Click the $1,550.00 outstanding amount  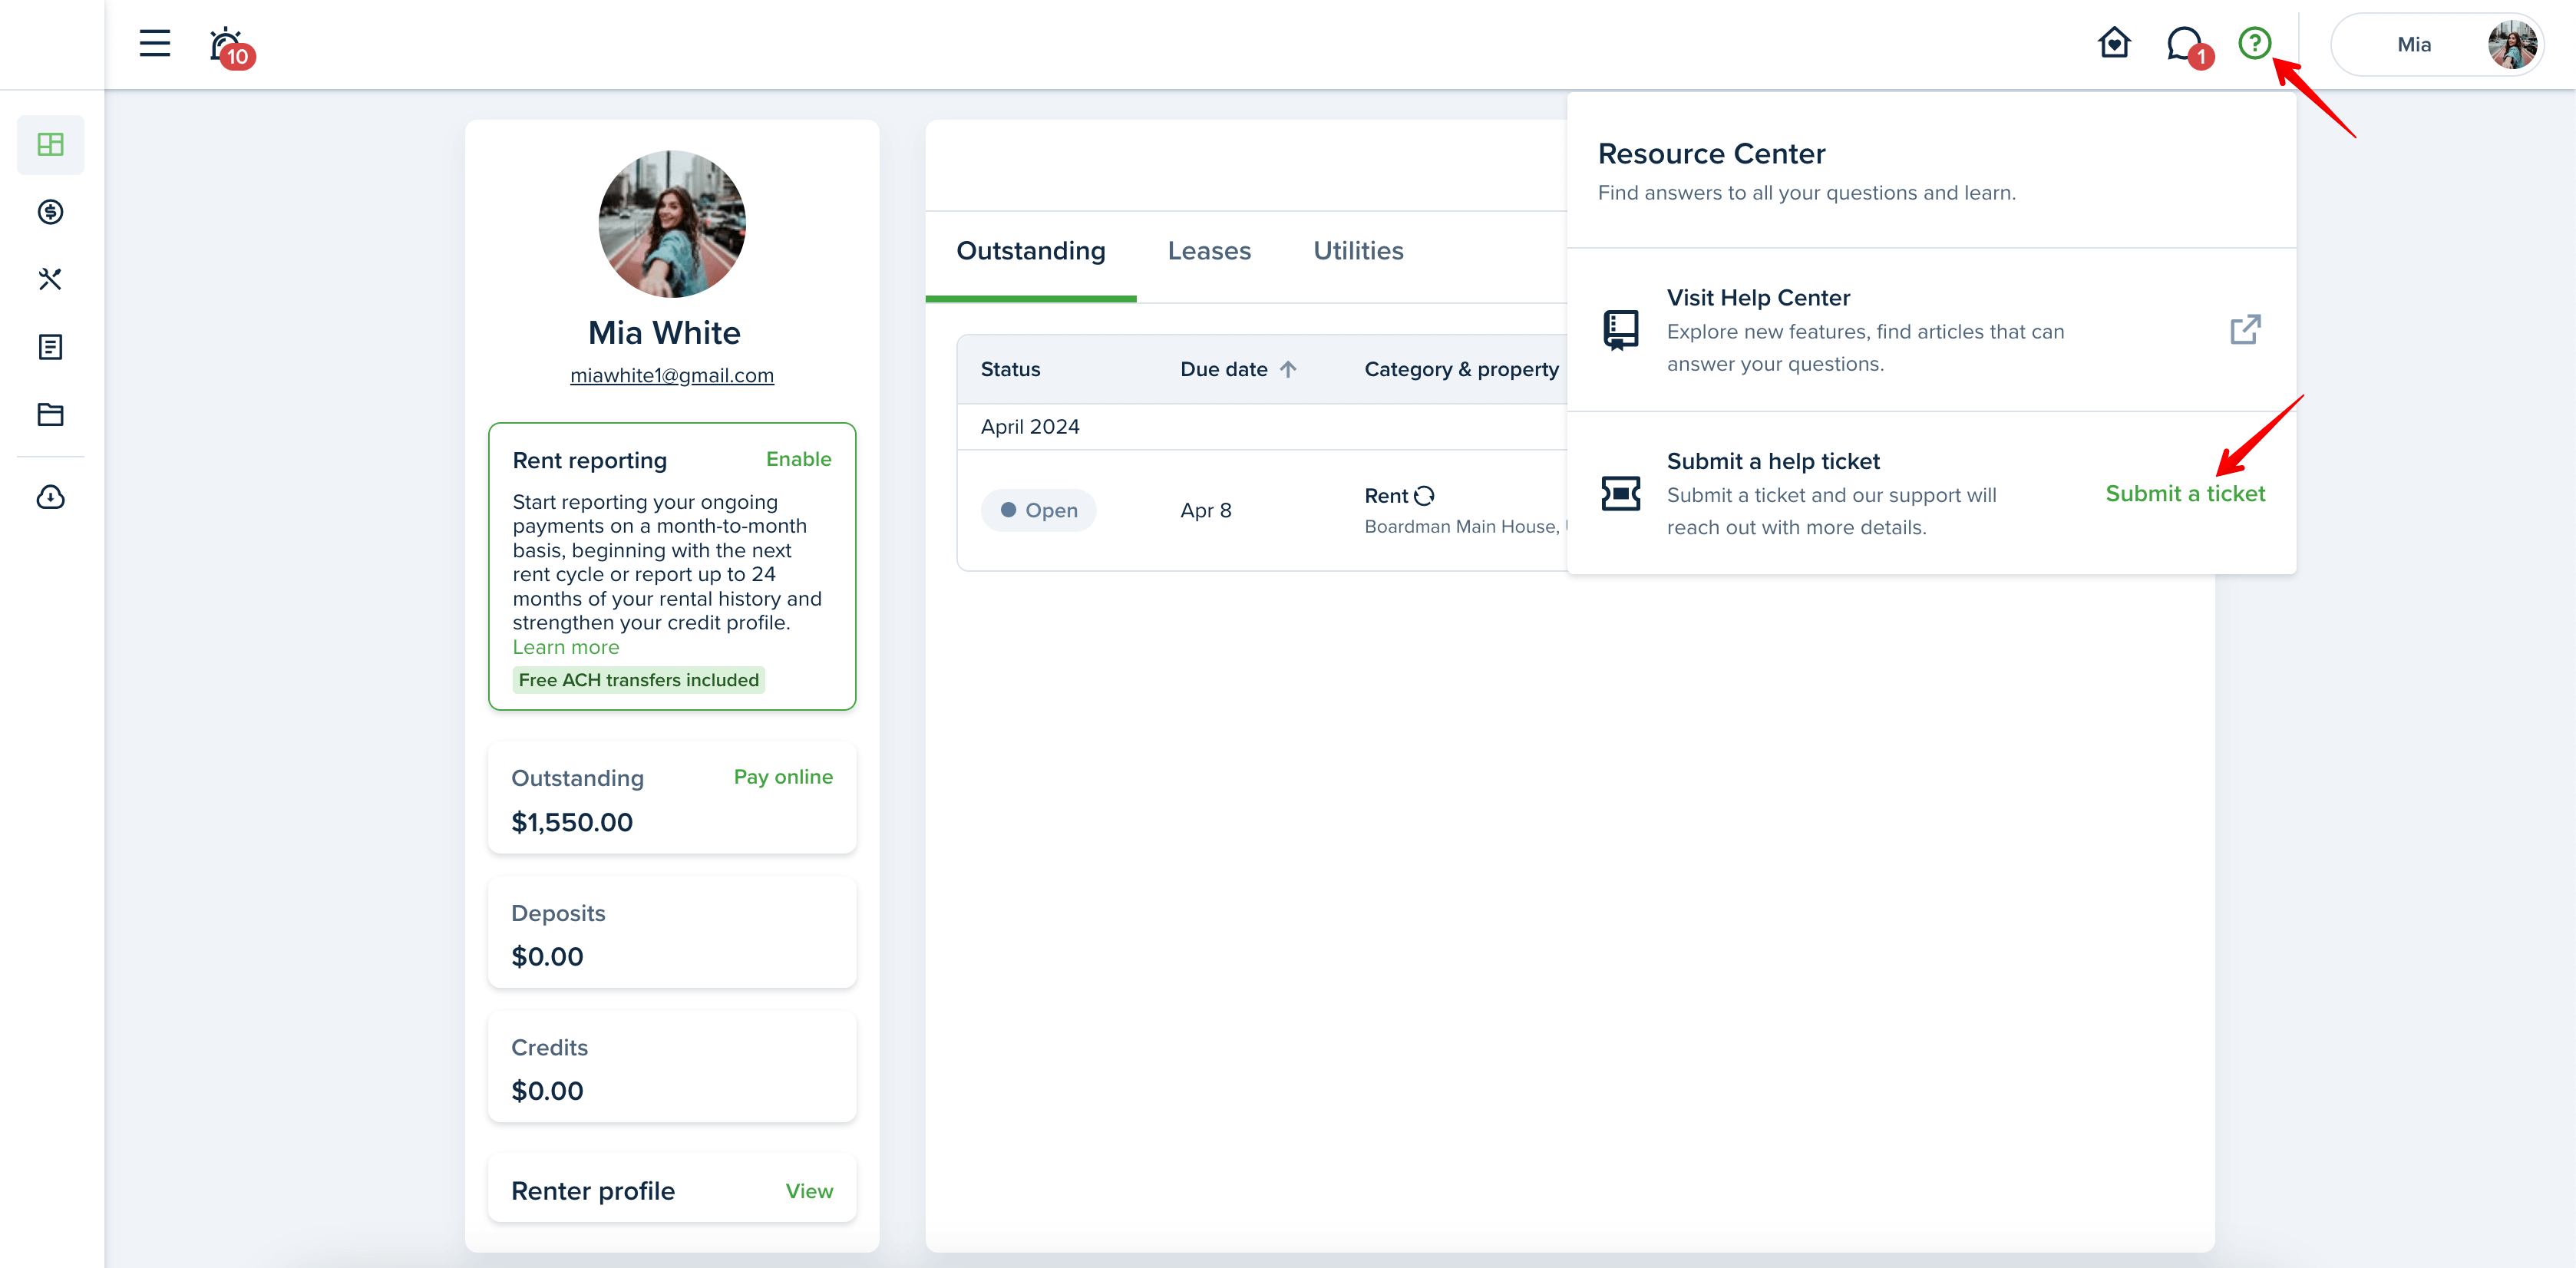(572, 822)
